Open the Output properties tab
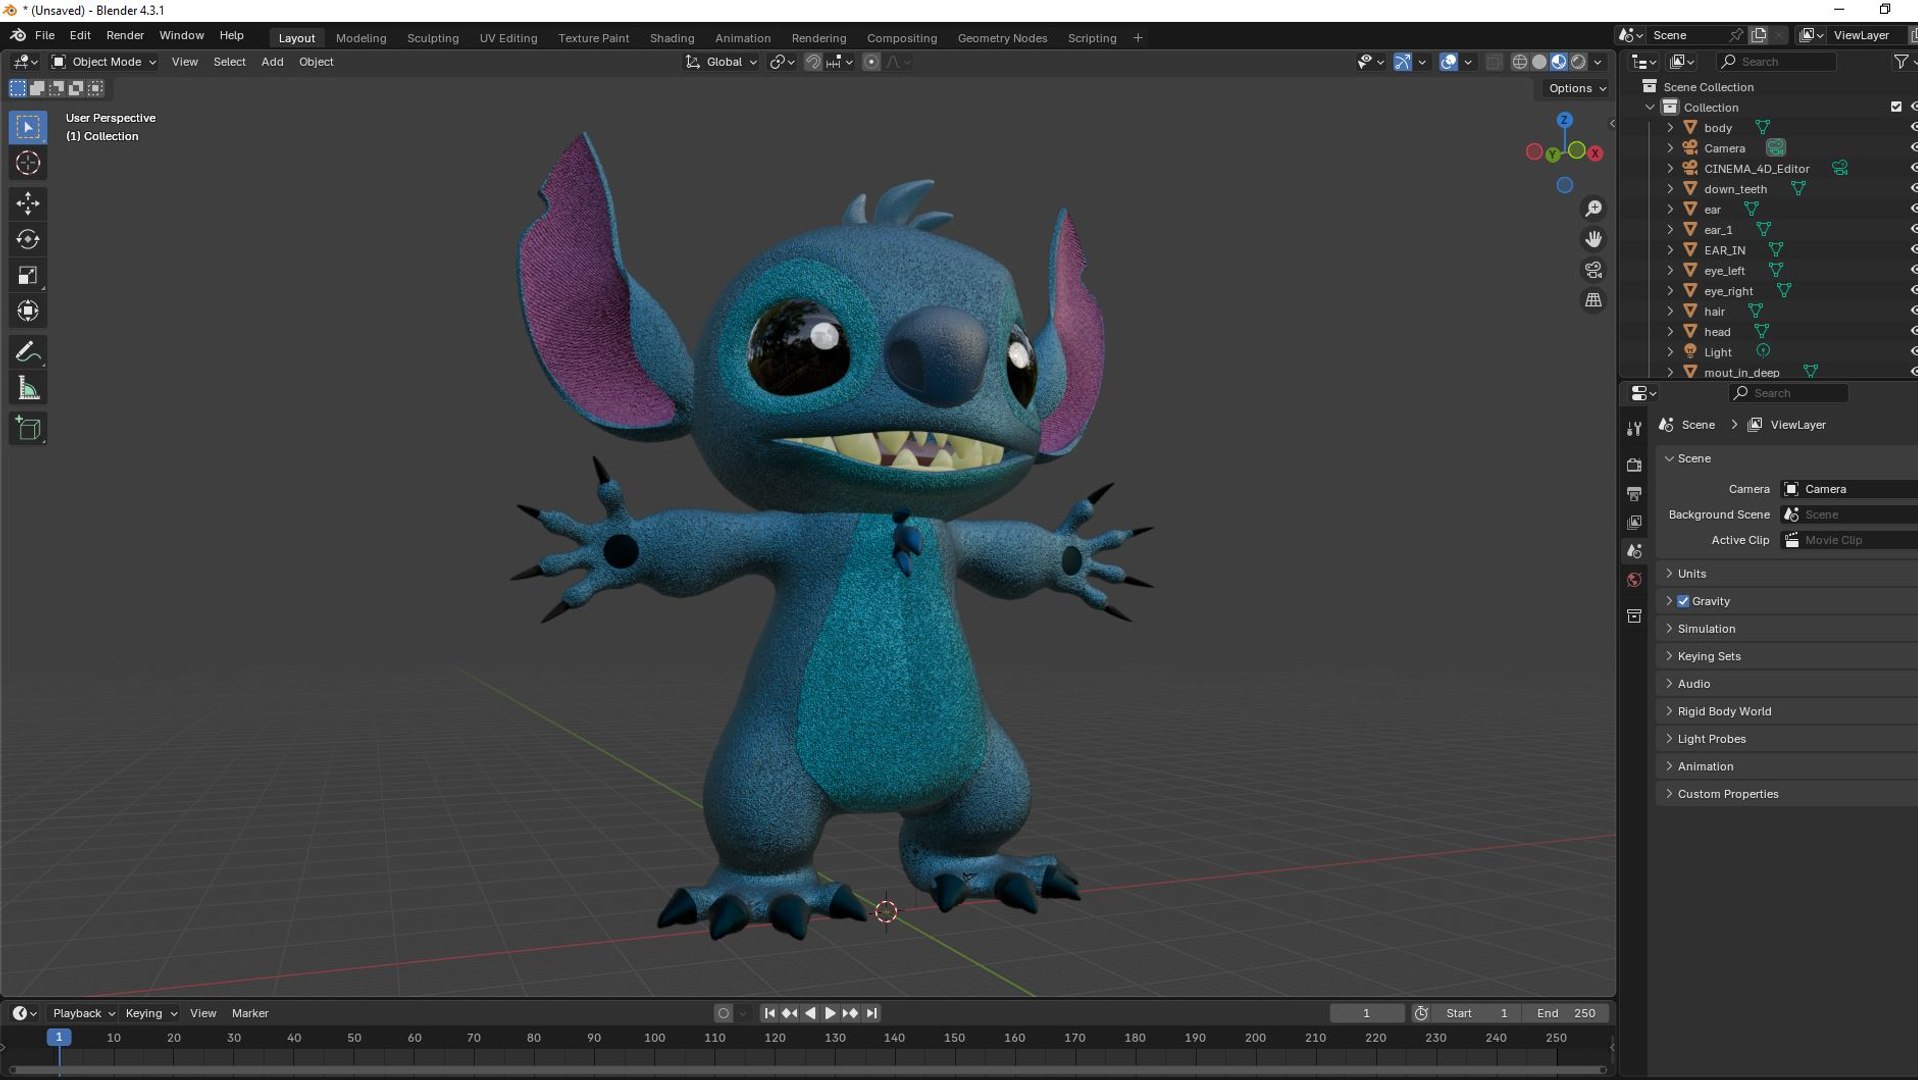Screen dimensions: 1918x1080 coord(1634,494)
